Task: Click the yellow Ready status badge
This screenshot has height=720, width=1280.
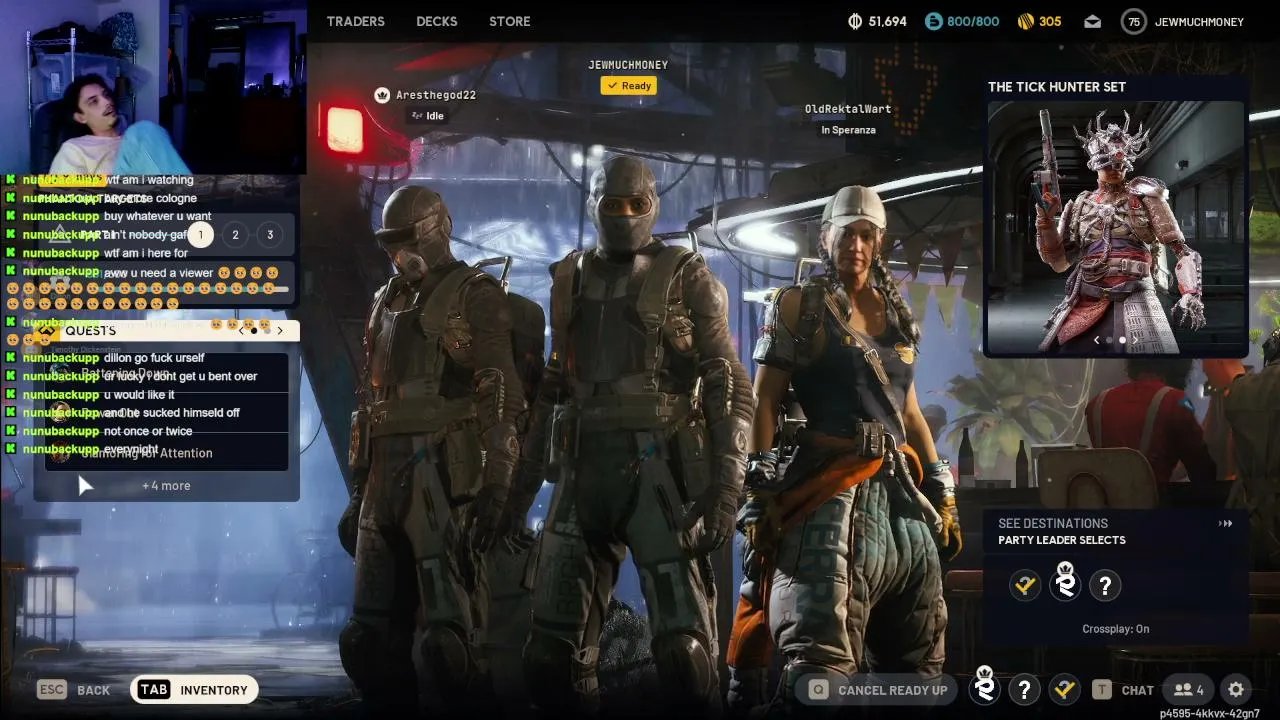Action: (628, 86)
